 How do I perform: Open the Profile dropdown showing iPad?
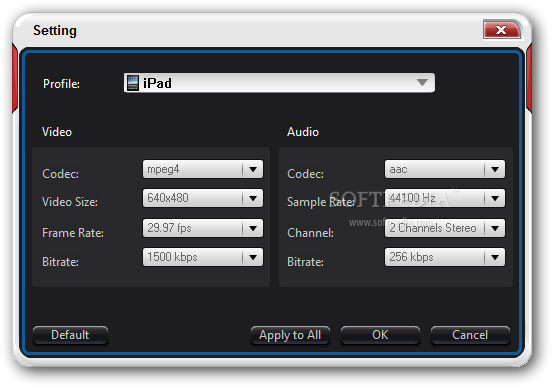(279, 83)
